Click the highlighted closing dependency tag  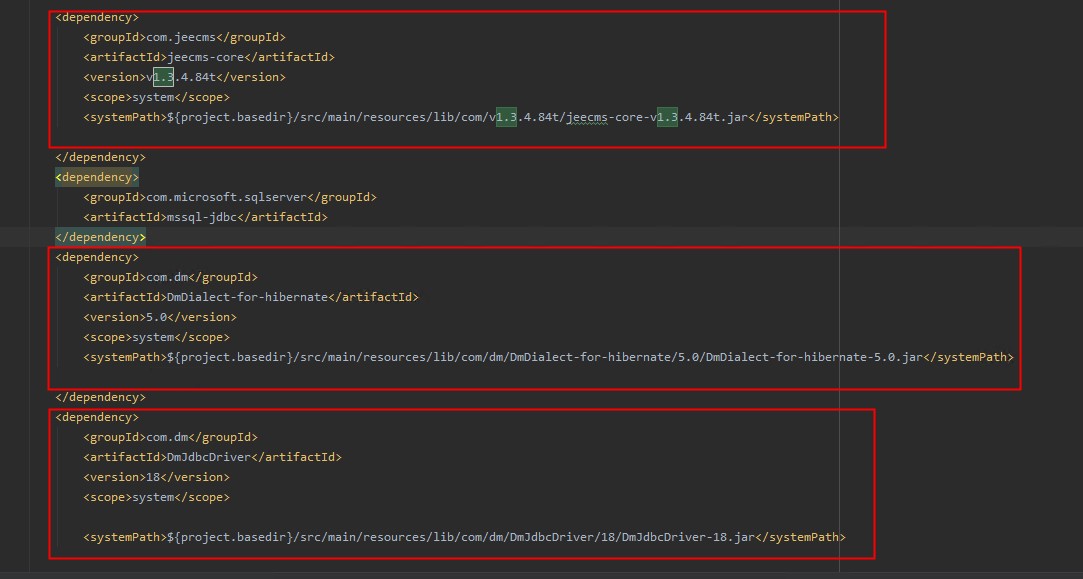tap(100, 237)
